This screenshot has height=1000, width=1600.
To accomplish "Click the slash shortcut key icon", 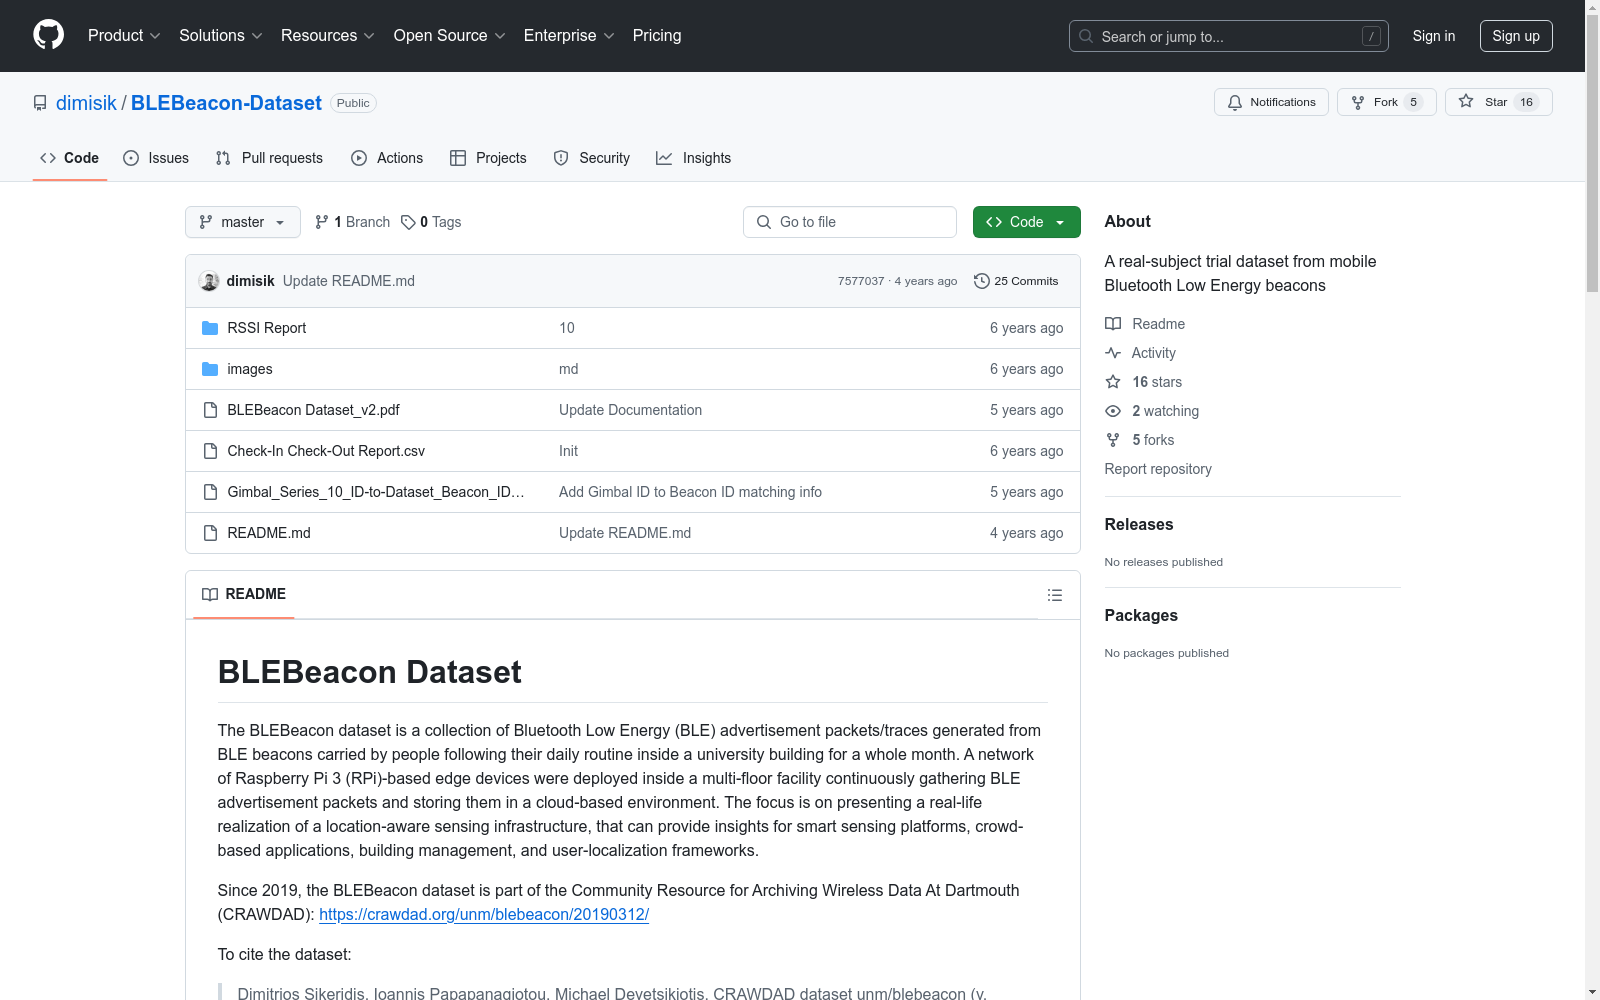I will tap(1371, 36).
